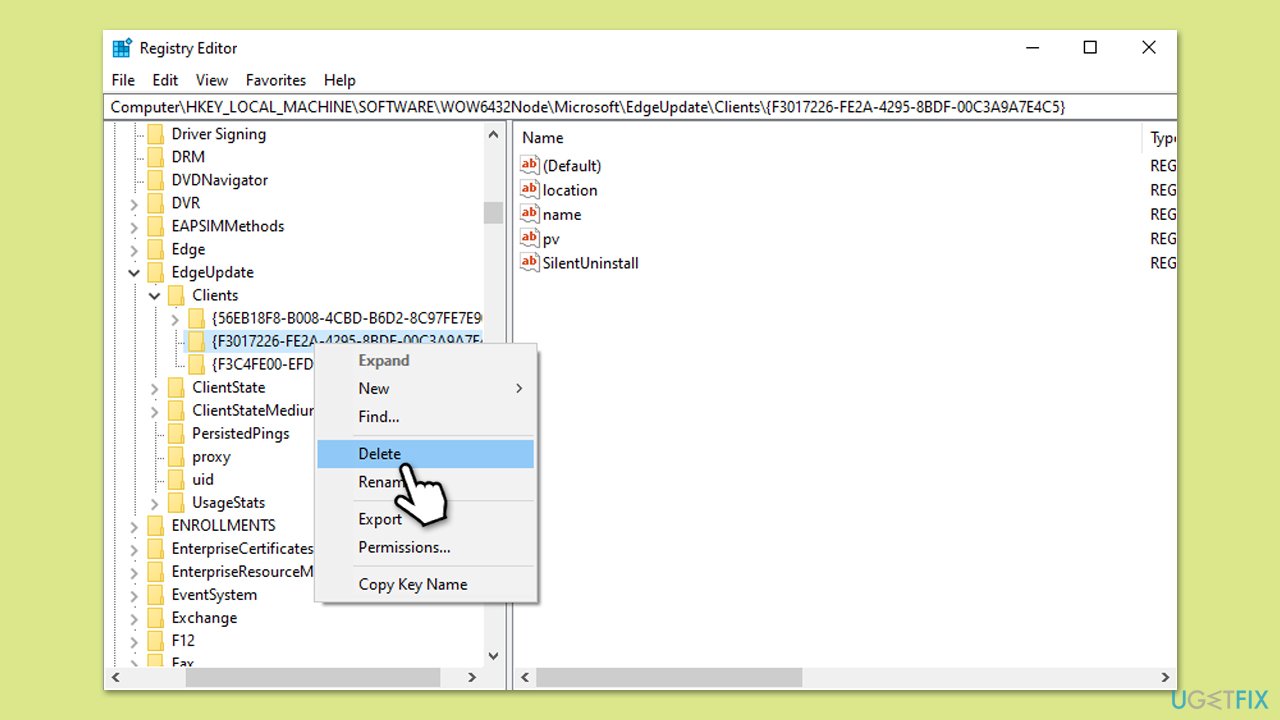Click the PersistedPings folder icon
Viewport: 1280px width, 720px height.
(176, 433)
